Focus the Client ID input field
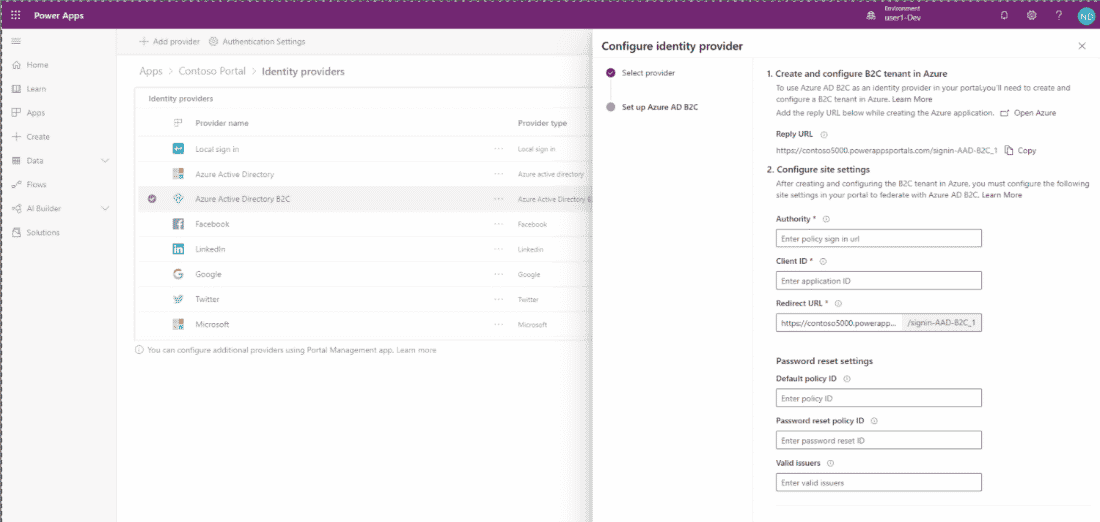The width and height of the screenshot is (1100, 522). click(x=878, y=281)
